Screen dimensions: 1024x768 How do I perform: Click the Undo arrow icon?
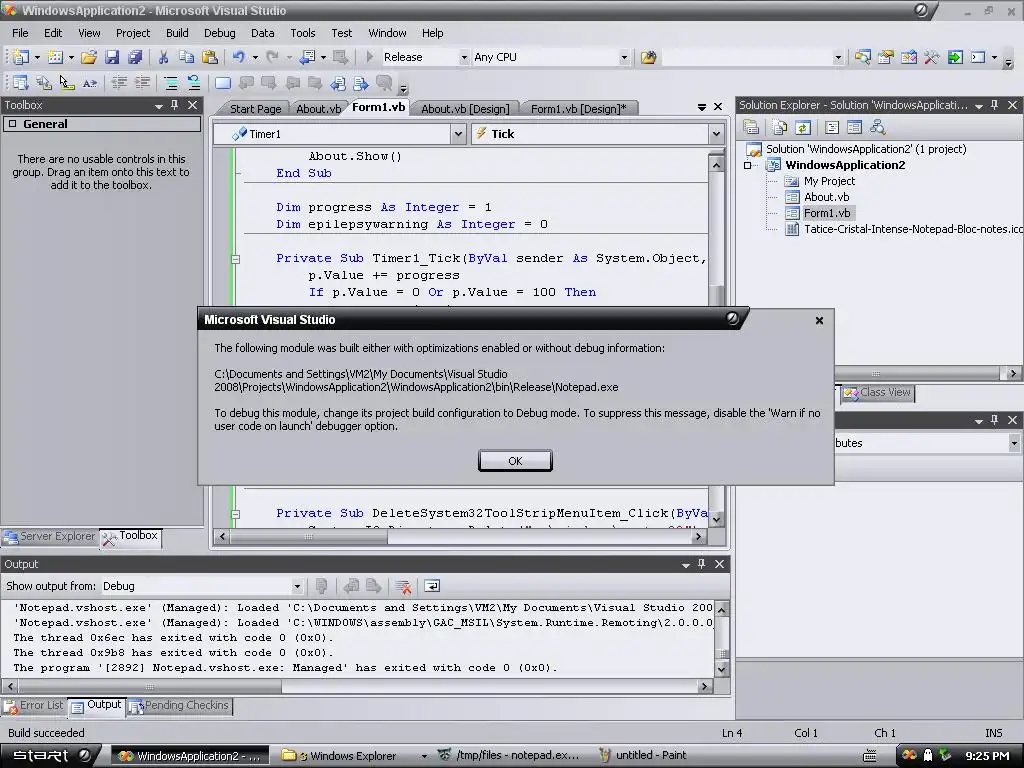tap(238, 57)
